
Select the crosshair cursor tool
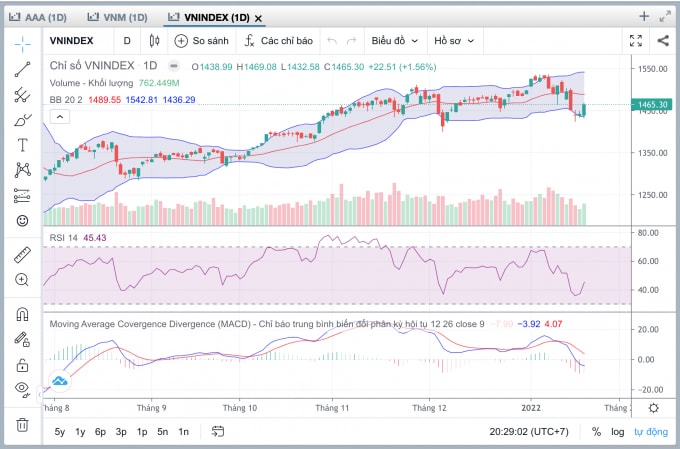click(22, 44)
